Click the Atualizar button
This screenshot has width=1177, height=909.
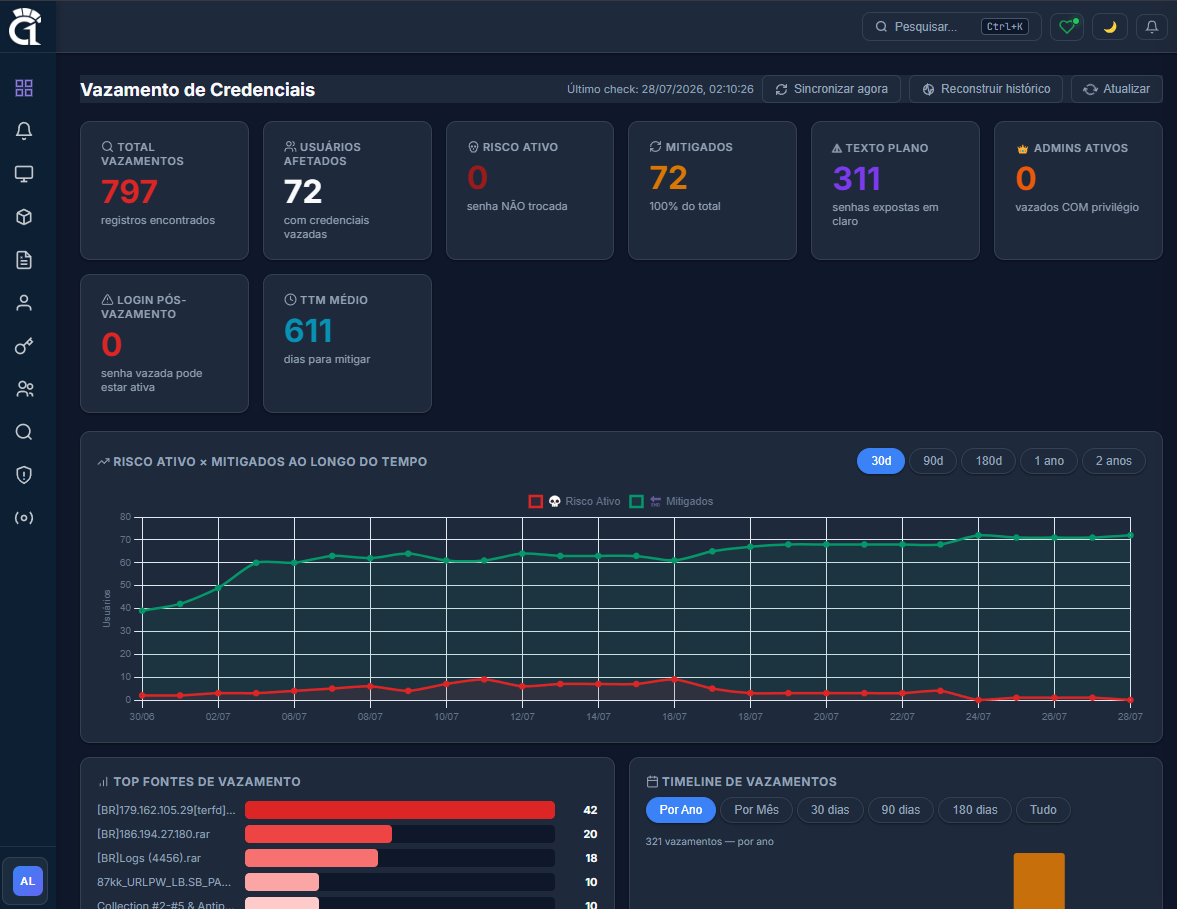click(x=1116, y=89)
